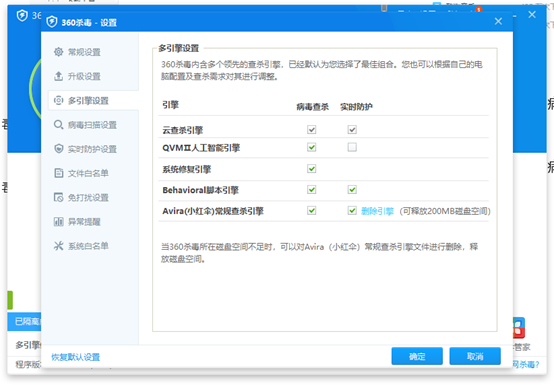Click the 免打扰设置 icon

pos(58,197)
